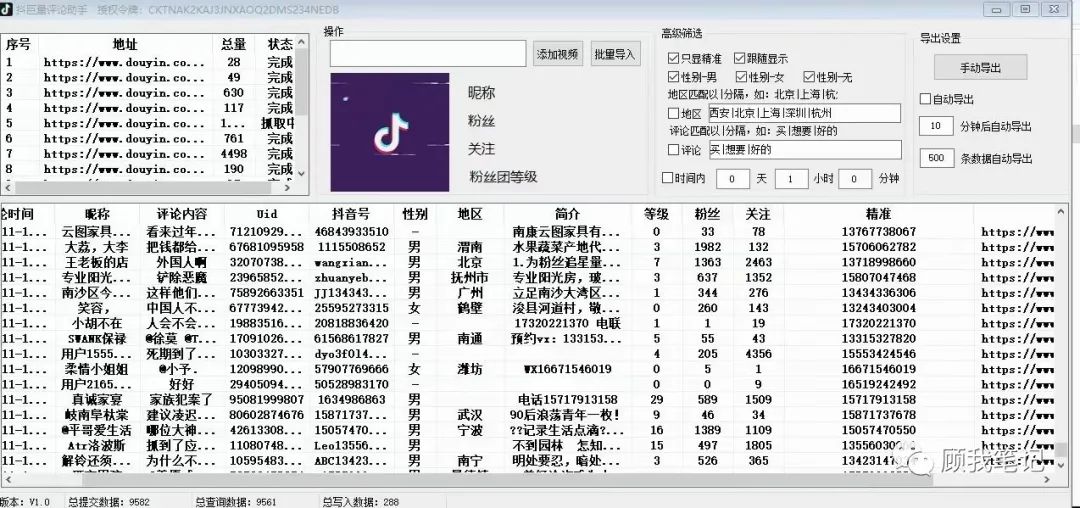Sort results by 精准 column header
Screen dimensions: 1080x508
(879, 214)
